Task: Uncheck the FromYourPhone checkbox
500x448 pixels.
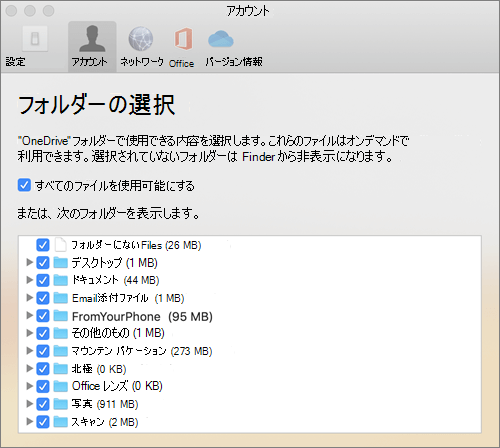Action: pyautogui.click(x=43, y=316)
